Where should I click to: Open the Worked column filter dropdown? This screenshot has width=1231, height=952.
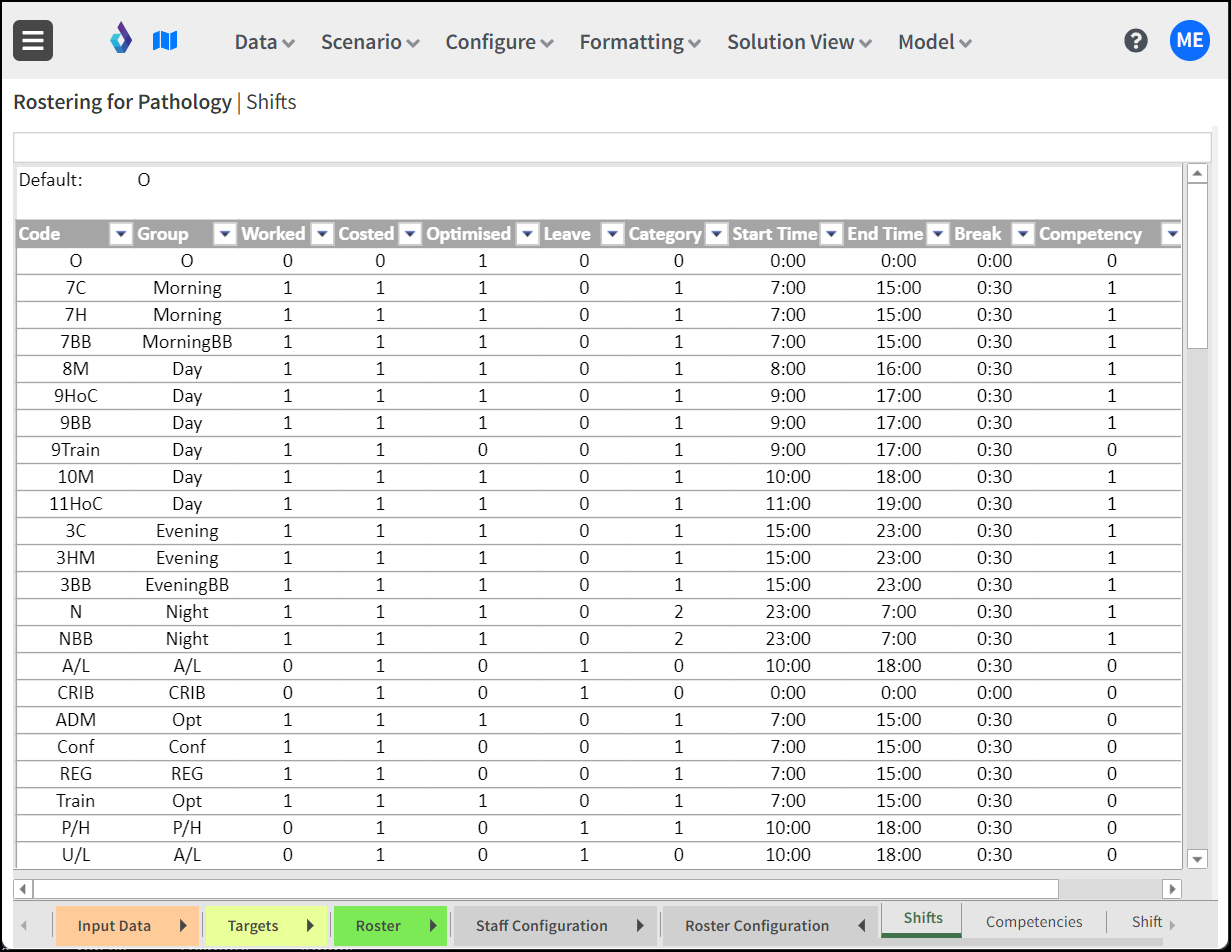pos(322,234)
